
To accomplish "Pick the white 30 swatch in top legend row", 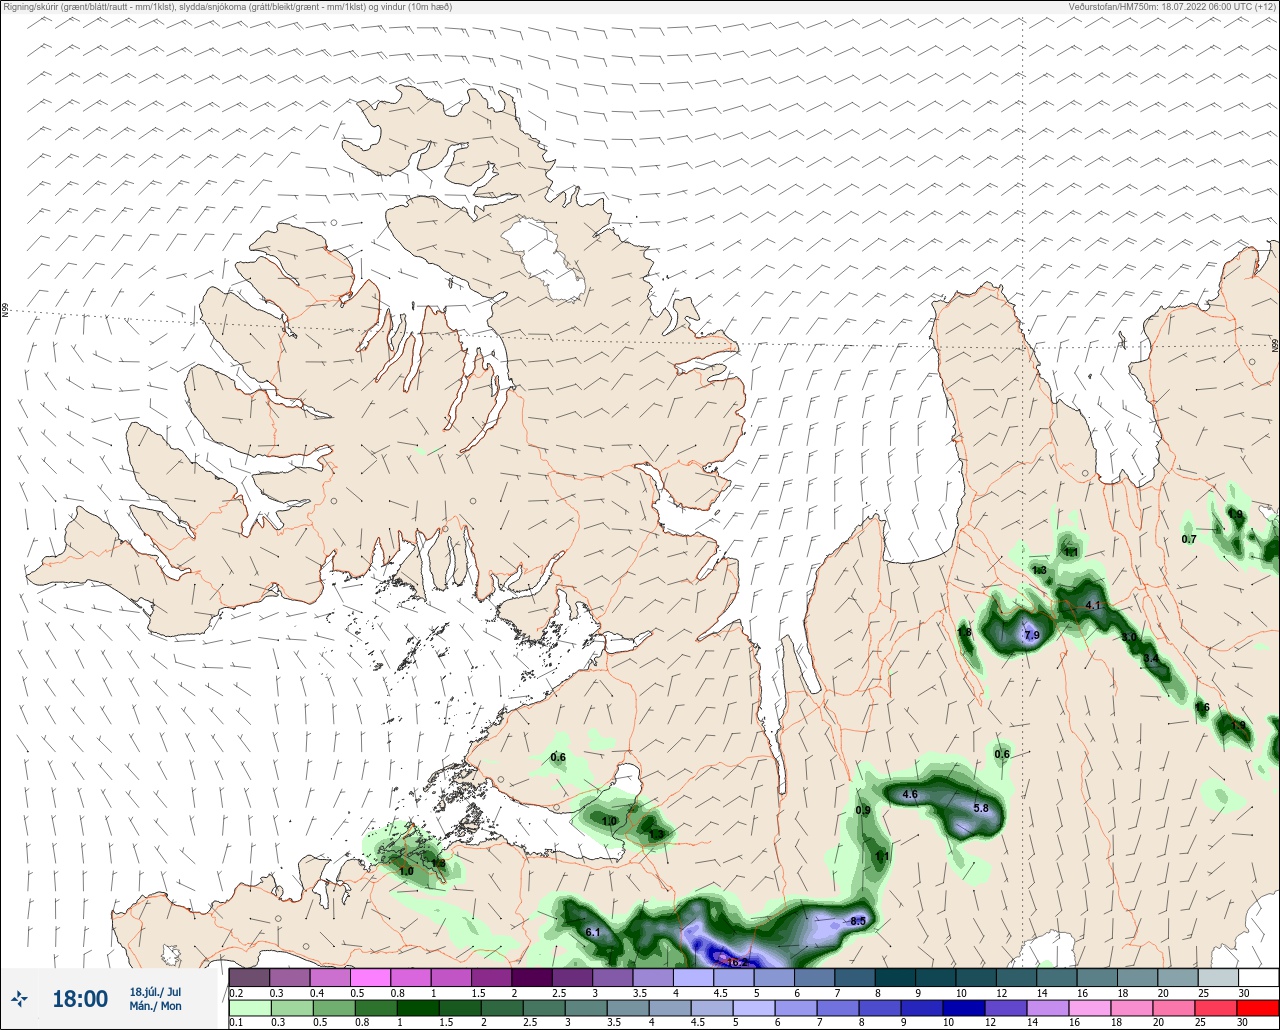I will click(1258, 977).
